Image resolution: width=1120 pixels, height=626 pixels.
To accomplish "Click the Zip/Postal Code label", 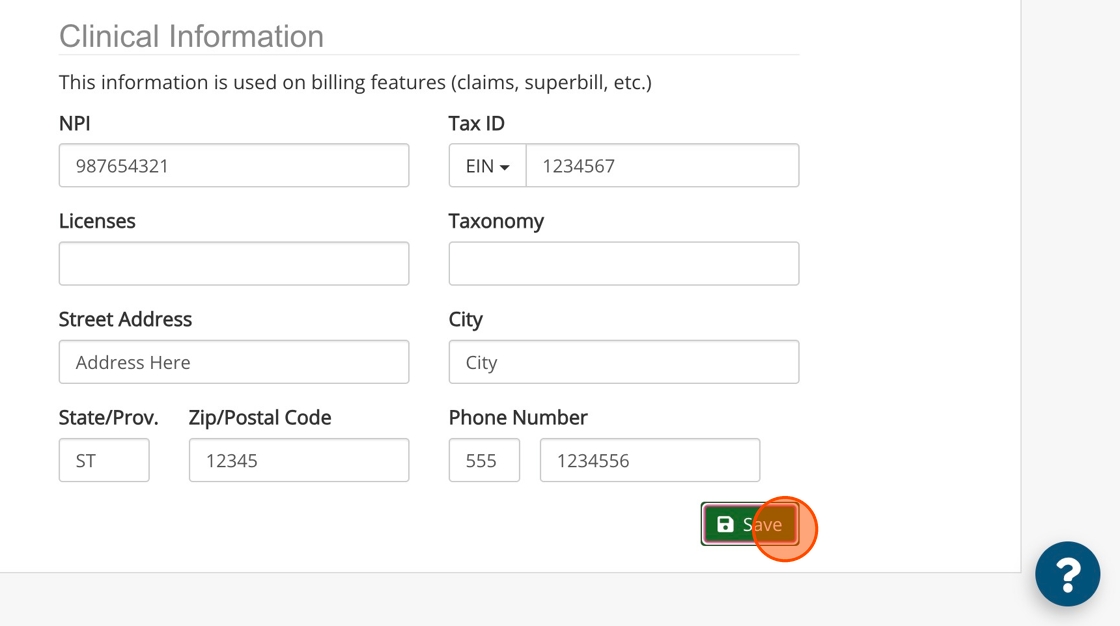I will coord(260,417).
